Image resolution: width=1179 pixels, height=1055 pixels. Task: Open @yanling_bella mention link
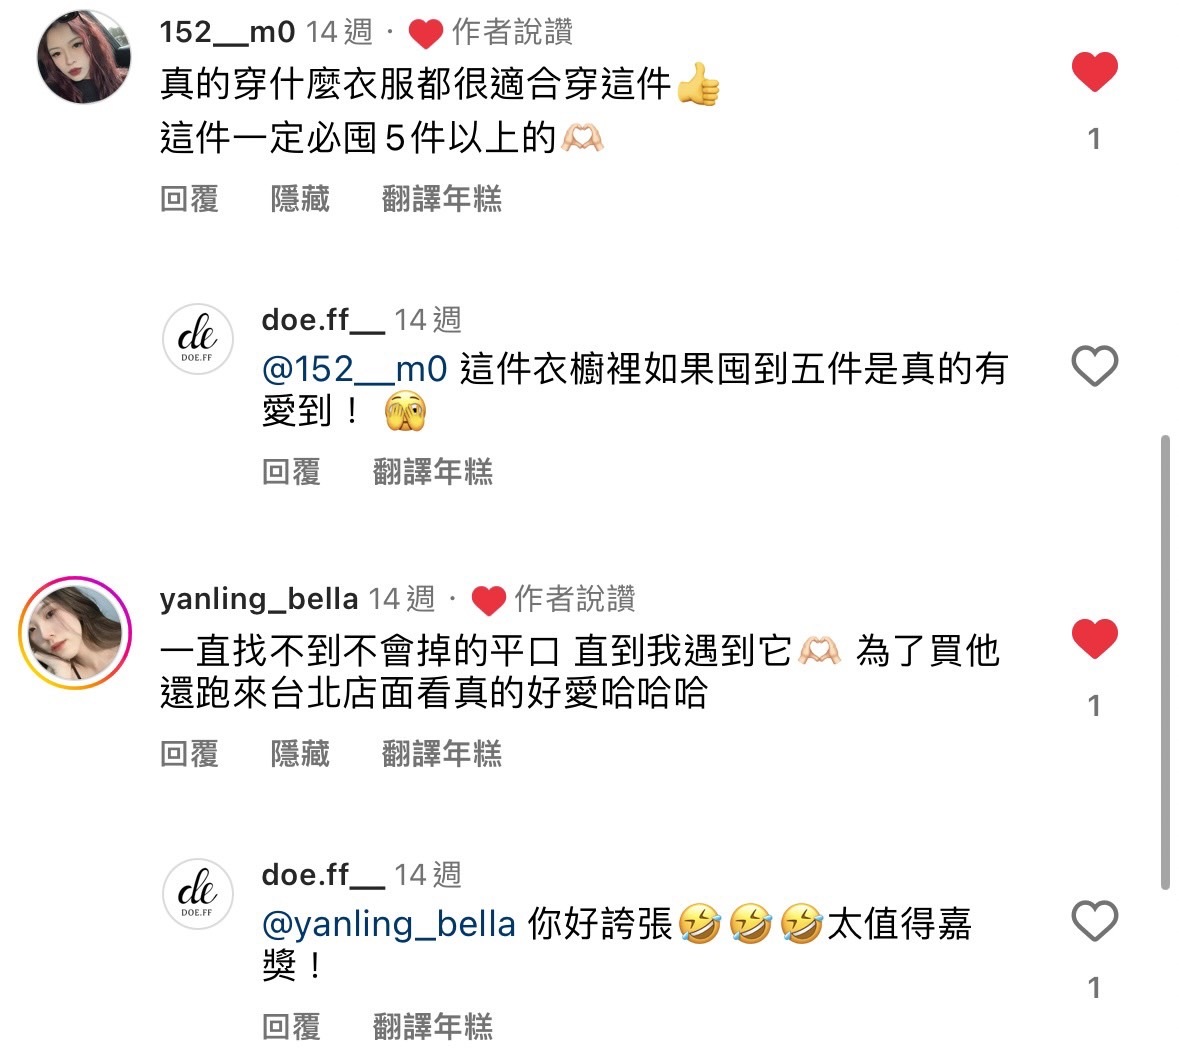pos(389,925)
